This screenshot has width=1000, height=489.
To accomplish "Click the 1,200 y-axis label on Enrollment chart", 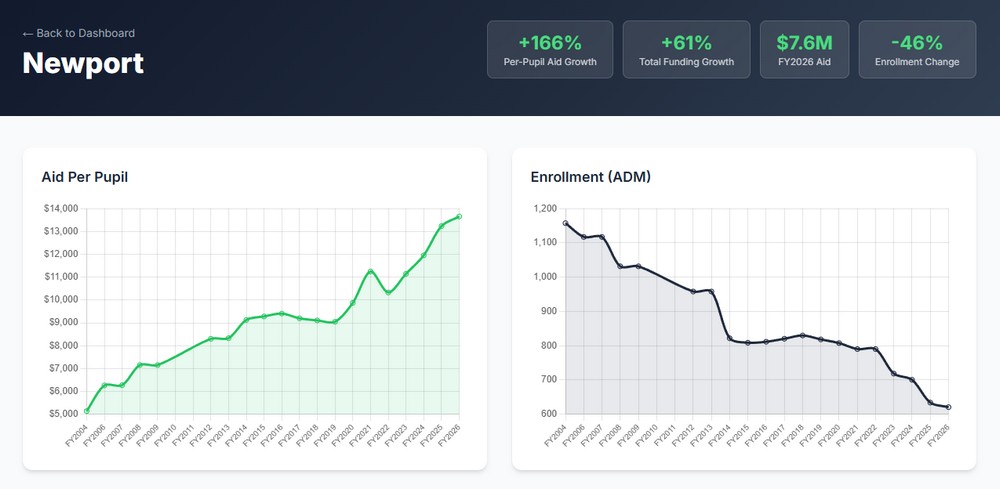I will pos(544,208).
